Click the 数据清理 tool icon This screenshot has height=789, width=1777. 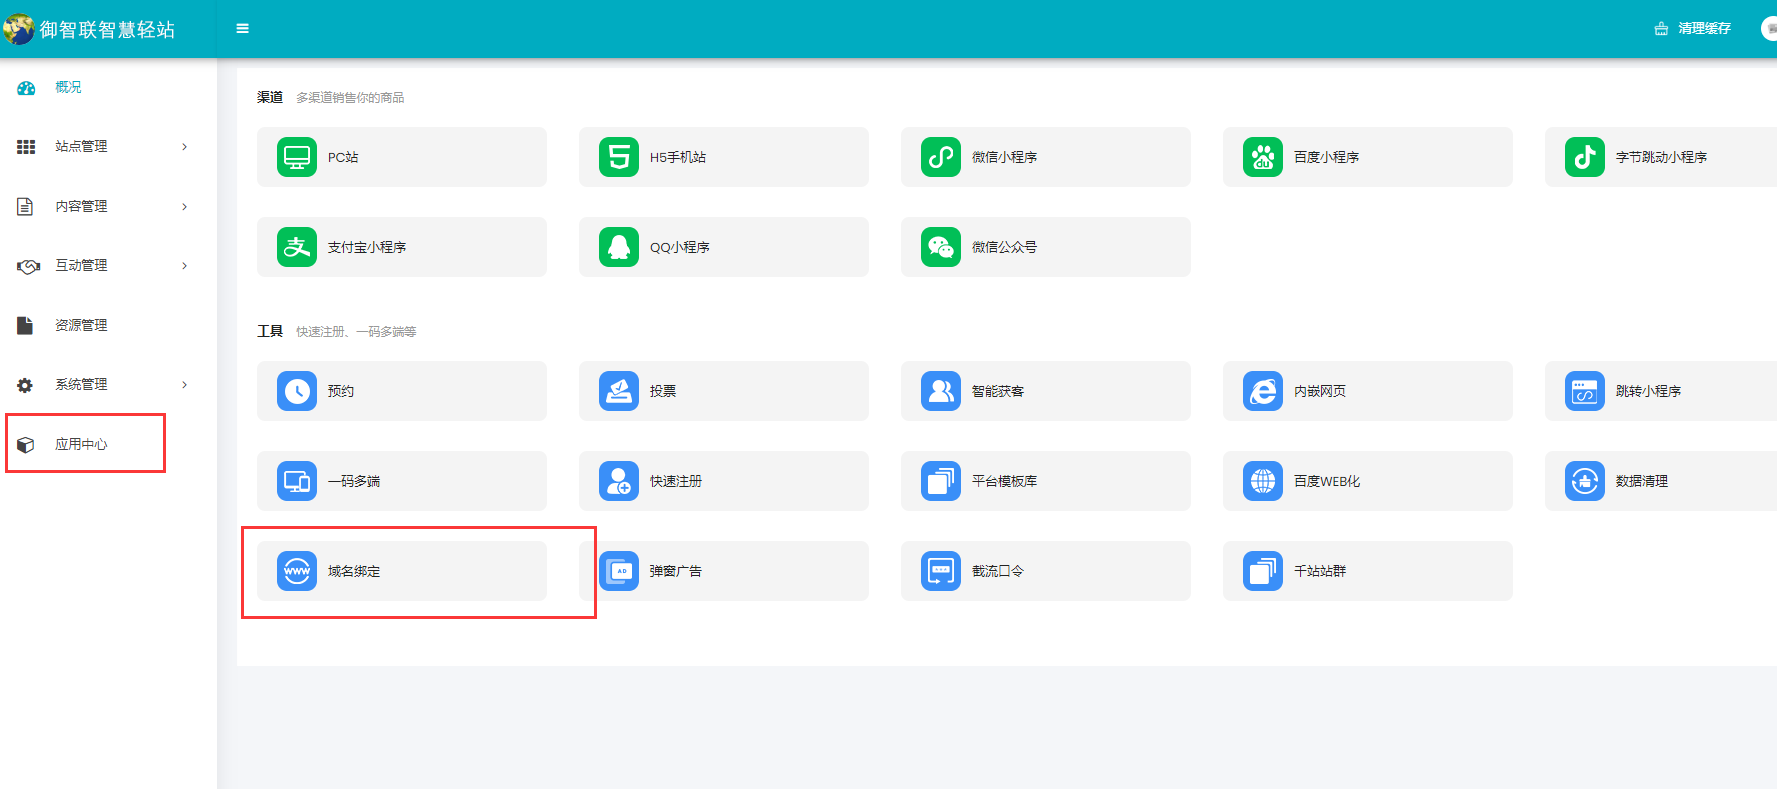click(1585, 481)
